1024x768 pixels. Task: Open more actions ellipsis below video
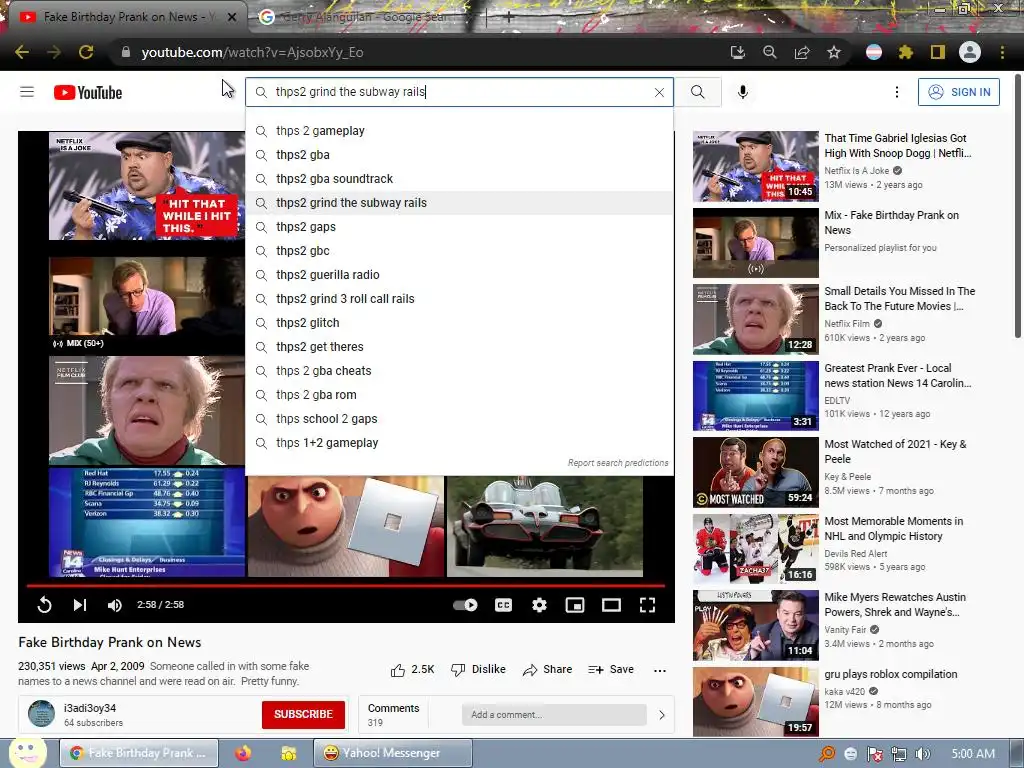coord(660,671)
